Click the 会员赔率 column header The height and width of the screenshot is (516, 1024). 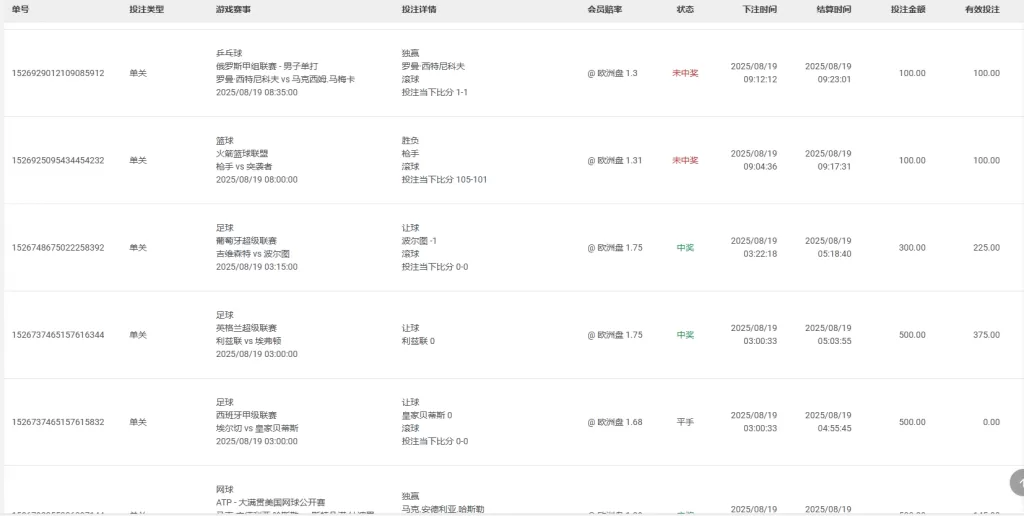pyautogui.click(x=604, y=9)
